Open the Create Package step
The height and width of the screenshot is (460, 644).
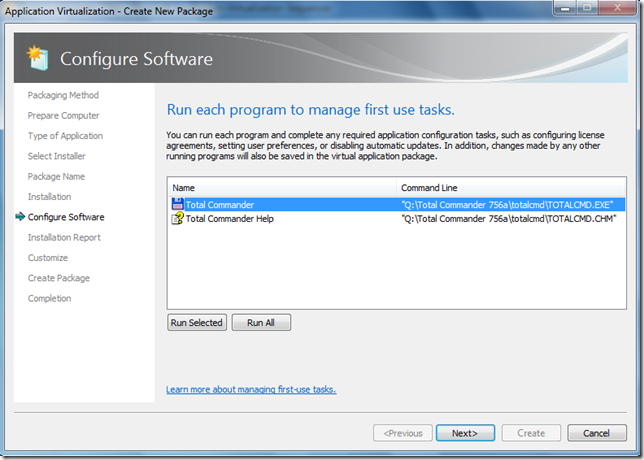(x=59, y=278)
